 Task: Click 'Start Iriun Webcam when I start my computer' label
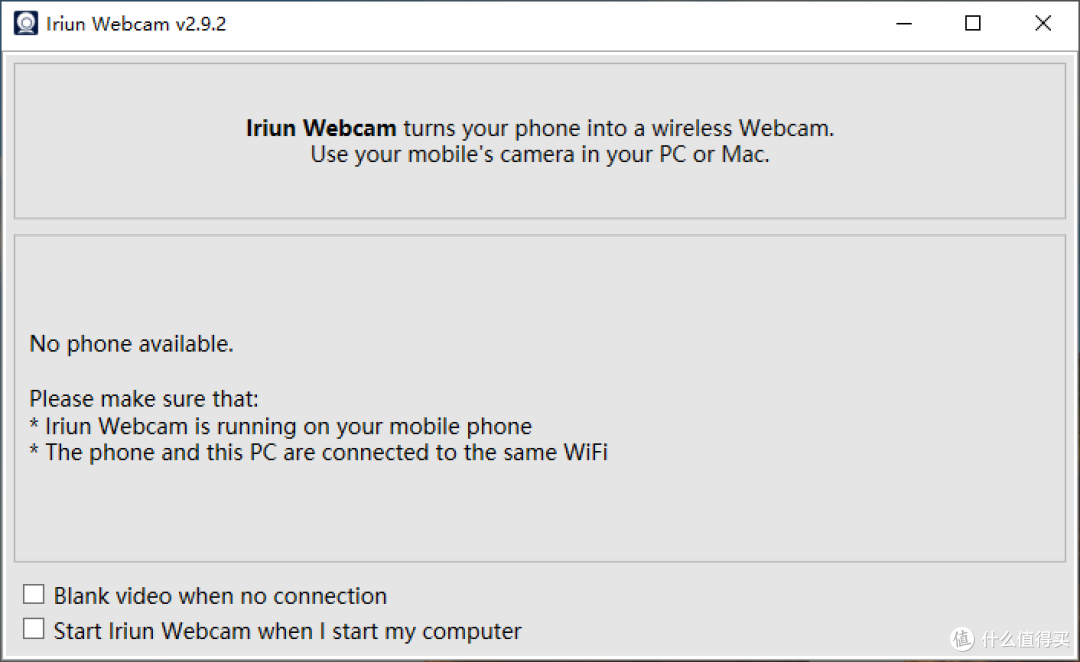click(288, 631)
